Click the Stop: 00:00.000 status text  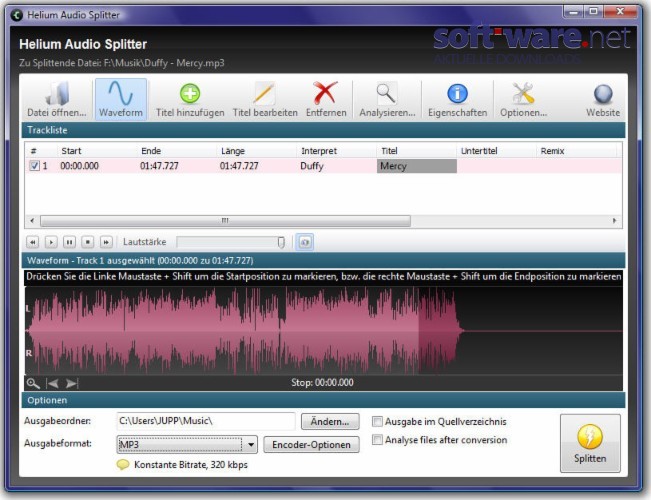(323, 382)
